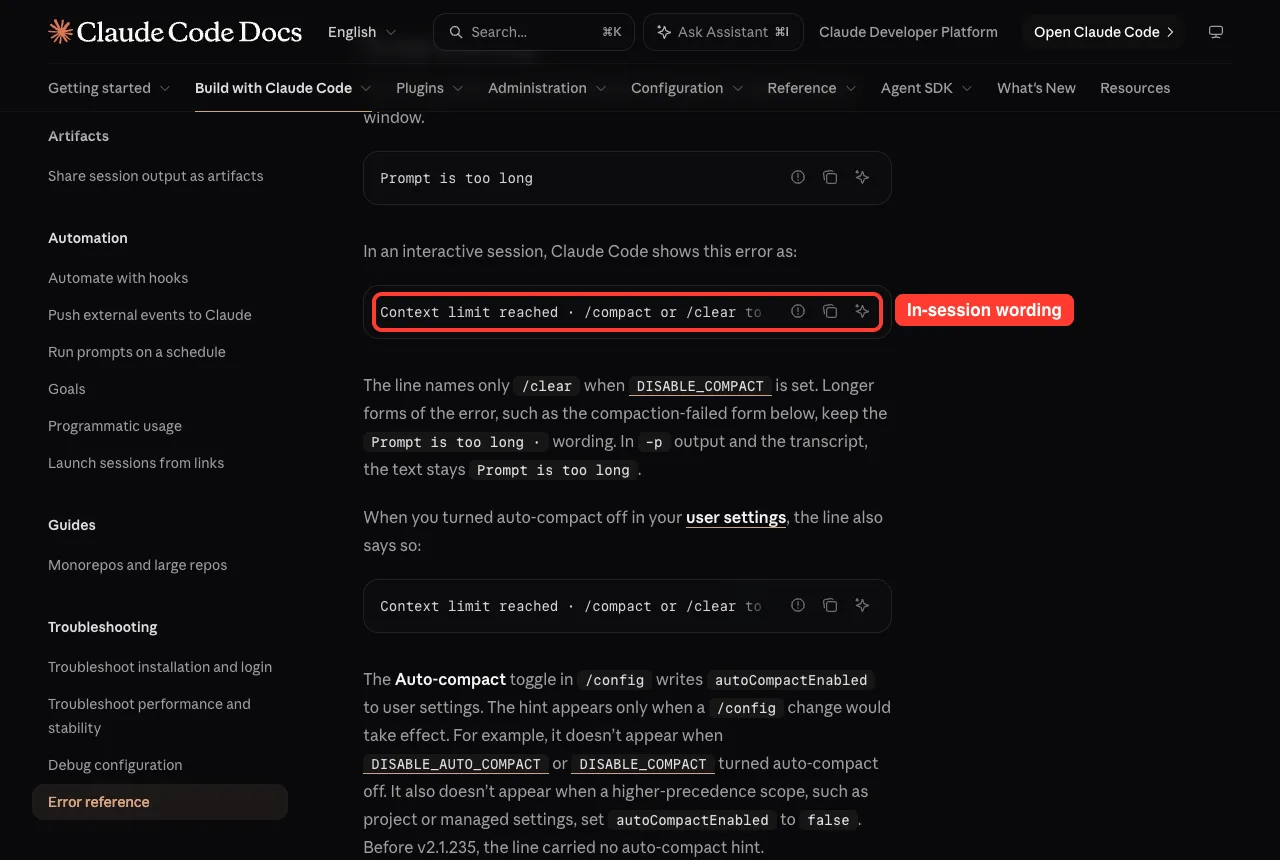
Task: Follow the "user settings" link
Action: [736, 518]
